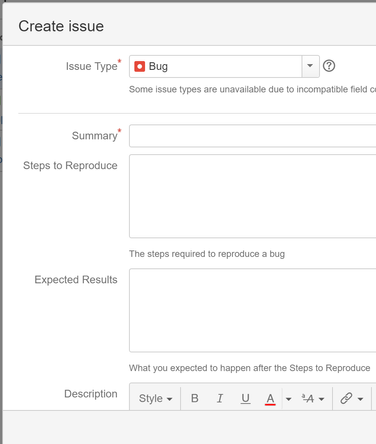Click the Summary field label
The width and height of the screenshot is (376, 444).
tap(95, 136)
